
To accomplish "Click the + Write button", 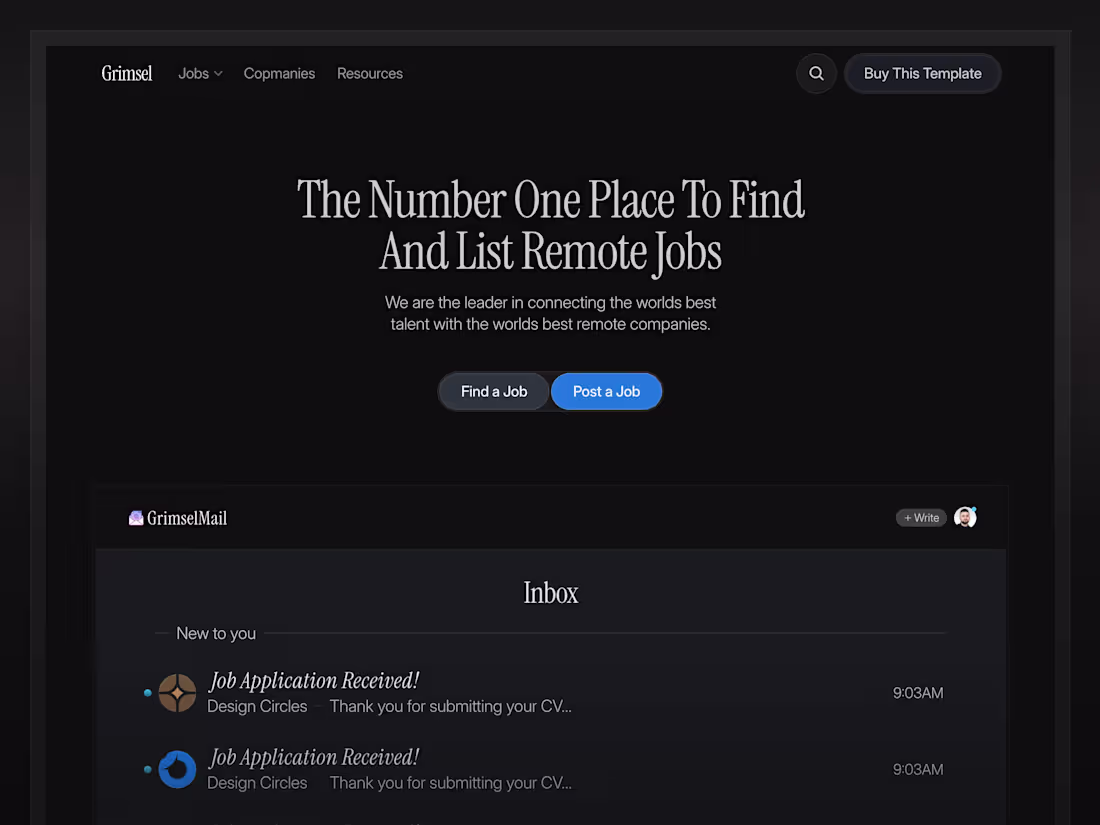I will (x=921, y=518).
